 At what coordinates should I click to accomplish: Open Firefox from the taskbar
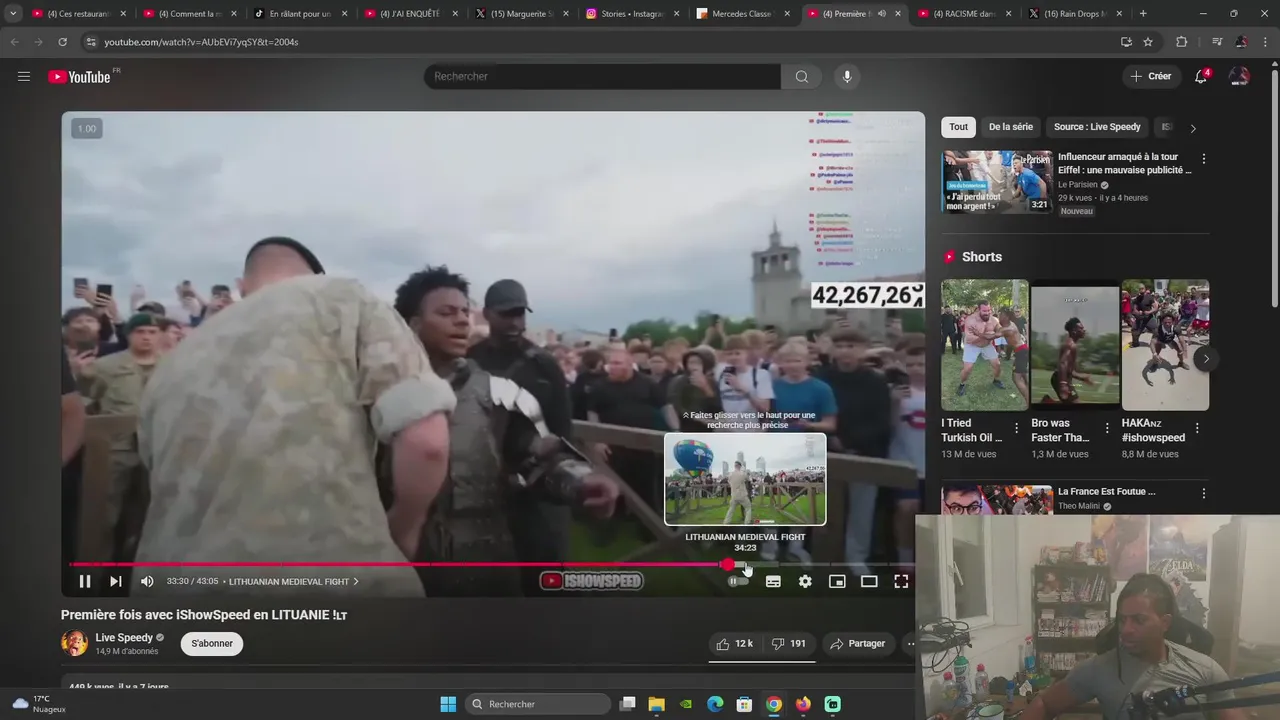click(x=803, y=704)
